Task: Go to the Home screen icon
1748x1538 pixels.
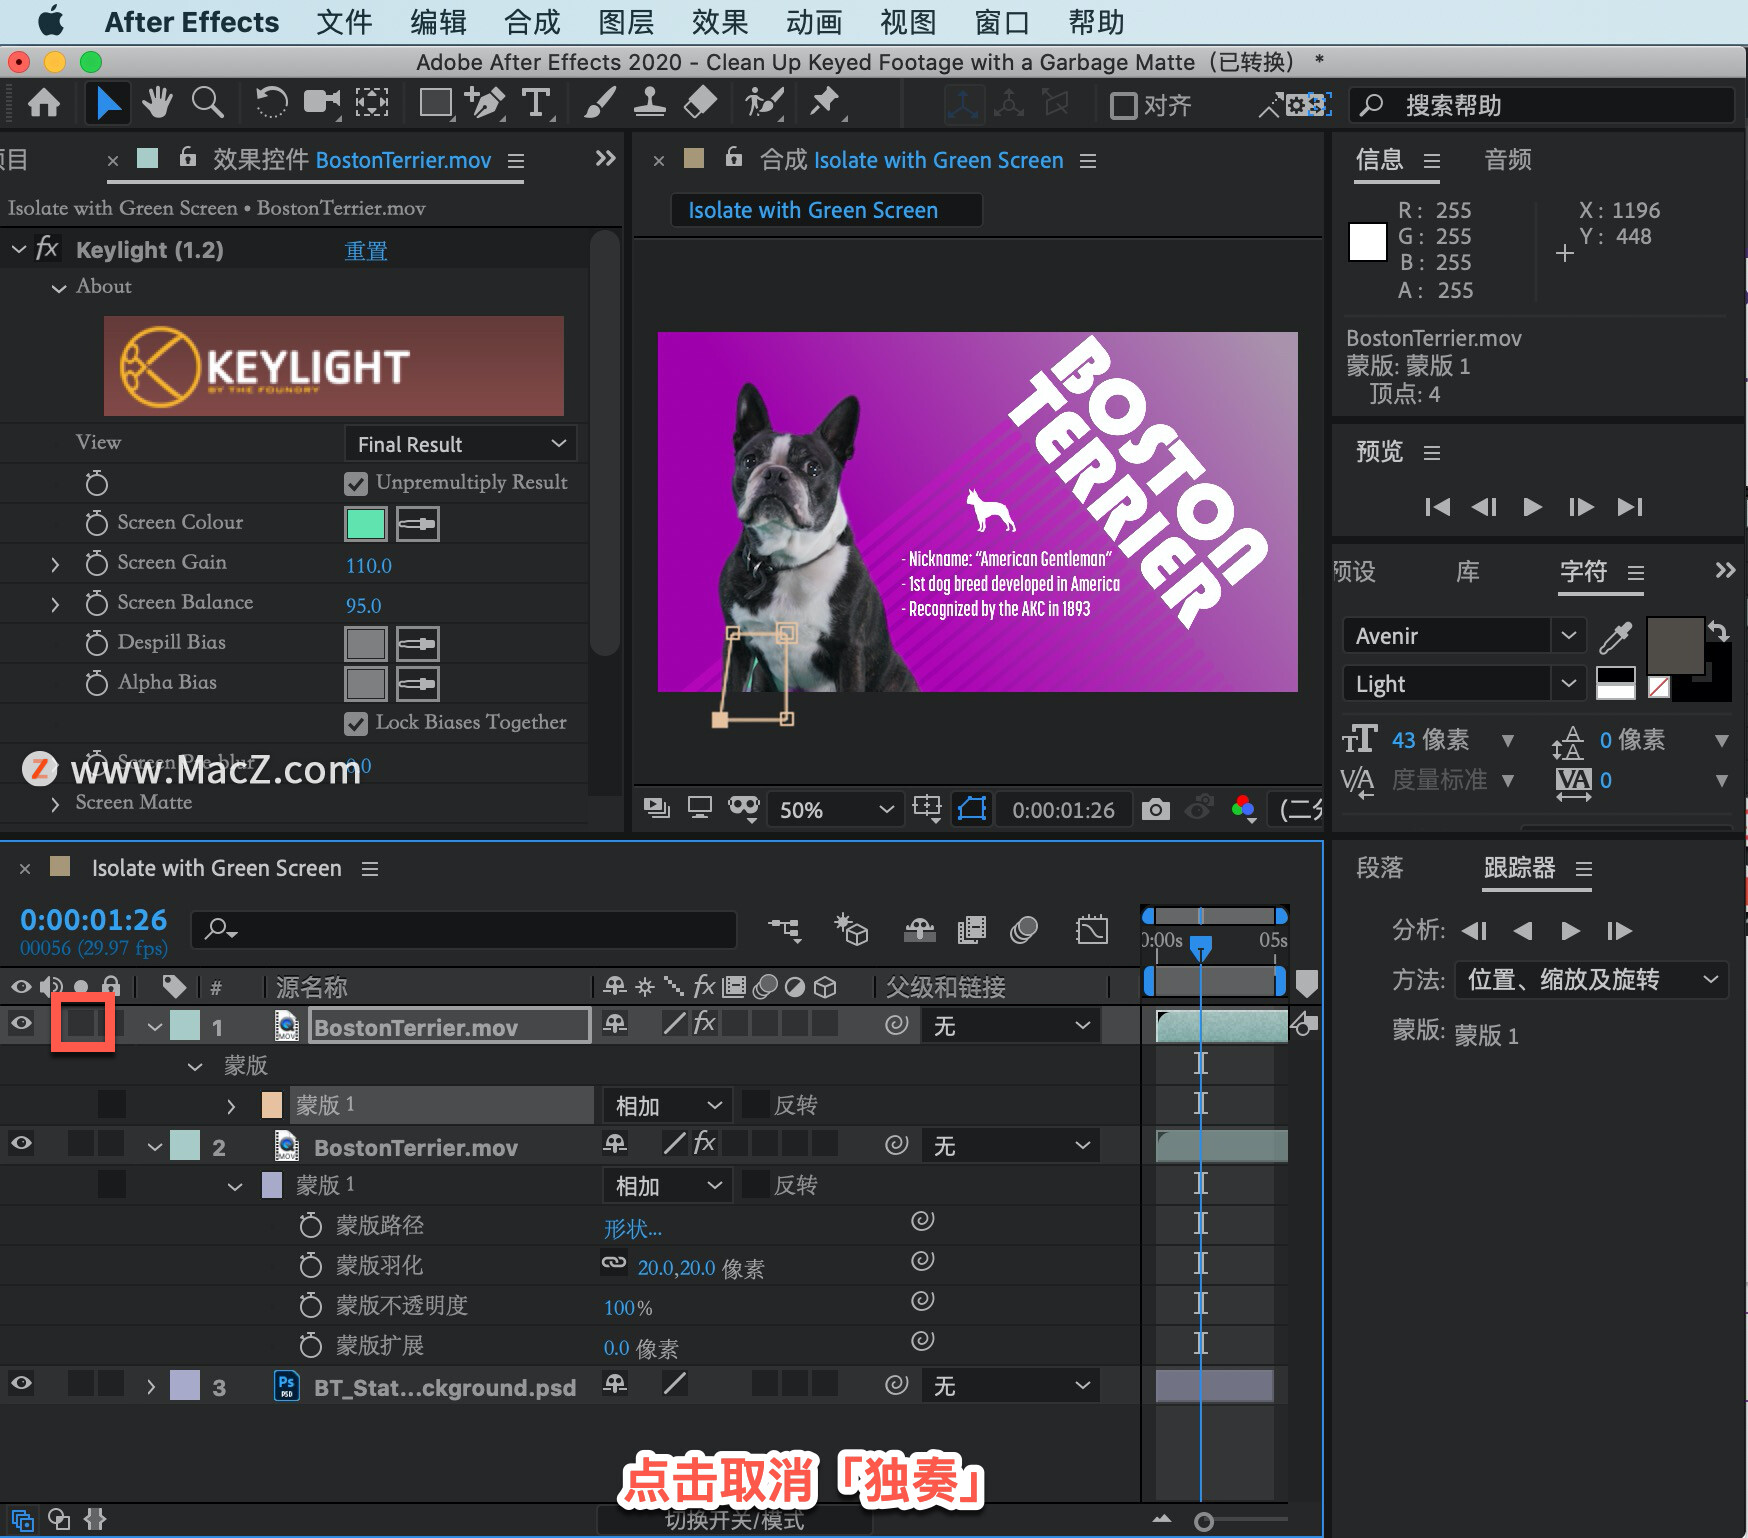Action: 43,103
